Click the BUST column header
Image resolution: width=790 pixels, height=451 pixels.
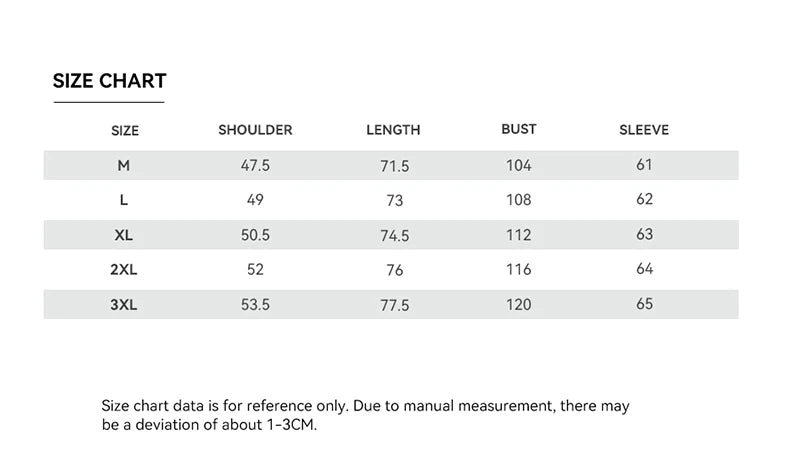click(518, 129)
